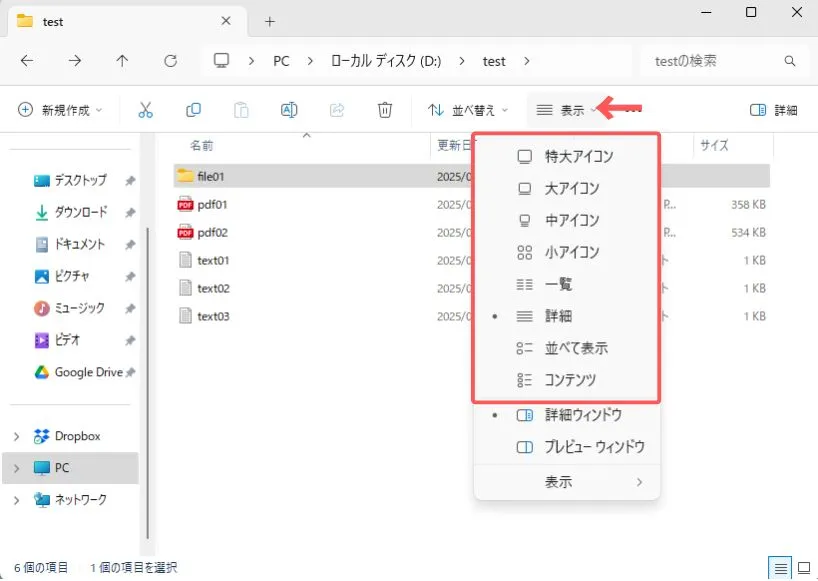This screenshot has width=818, height=581.
Task: Click the Back navigation arrow
Action: point(27,61)
